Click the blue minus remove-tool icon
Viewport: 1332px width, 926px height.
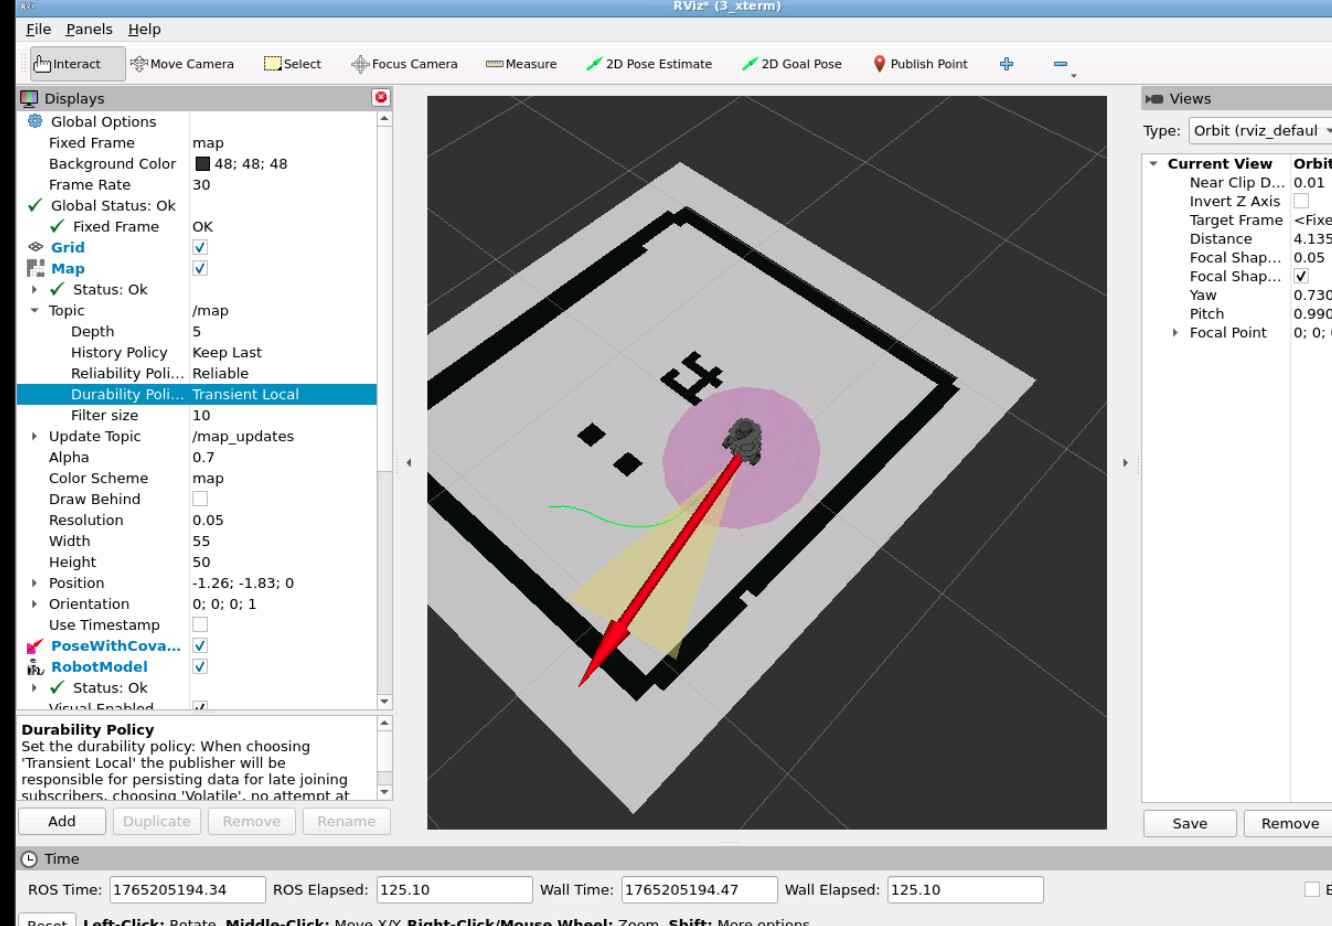point(1060,64)
